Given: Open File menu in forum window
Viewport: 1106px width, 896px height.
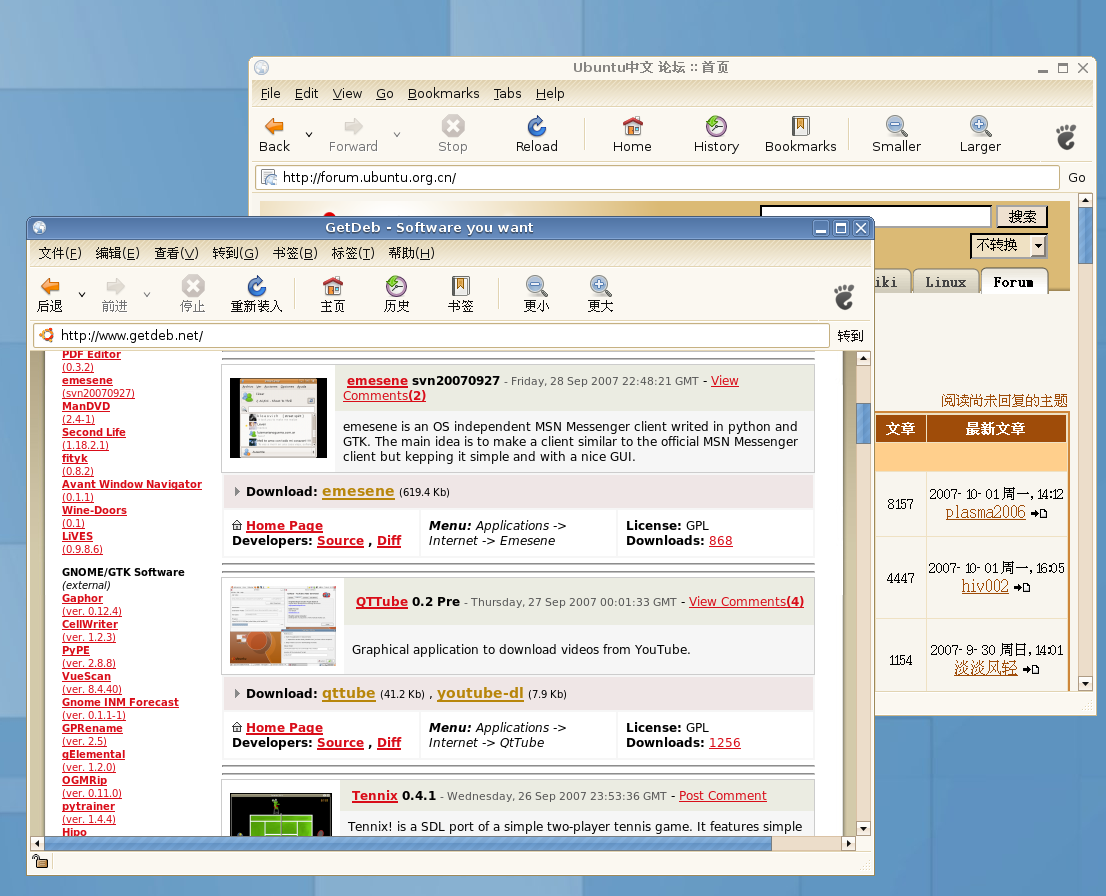Looking at the screenshot, I should click(x=270, y=93).
